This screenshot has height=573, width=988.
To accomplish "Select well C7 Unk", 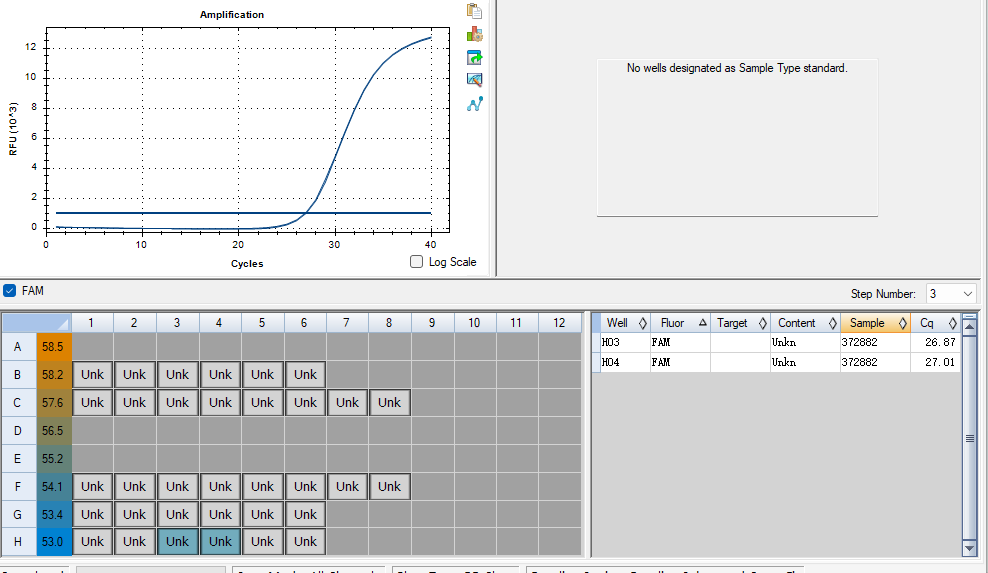I will pyautogui.click(x=347, y=402).
